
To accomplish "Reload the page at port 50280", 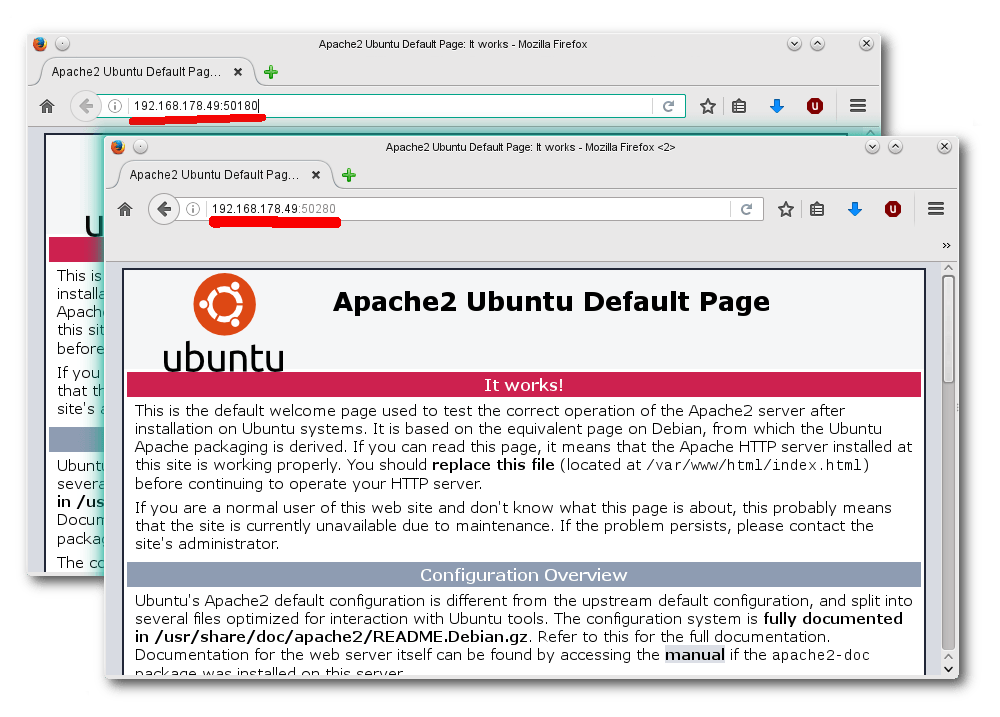I will pyautogui.click(x=746, y=209).
